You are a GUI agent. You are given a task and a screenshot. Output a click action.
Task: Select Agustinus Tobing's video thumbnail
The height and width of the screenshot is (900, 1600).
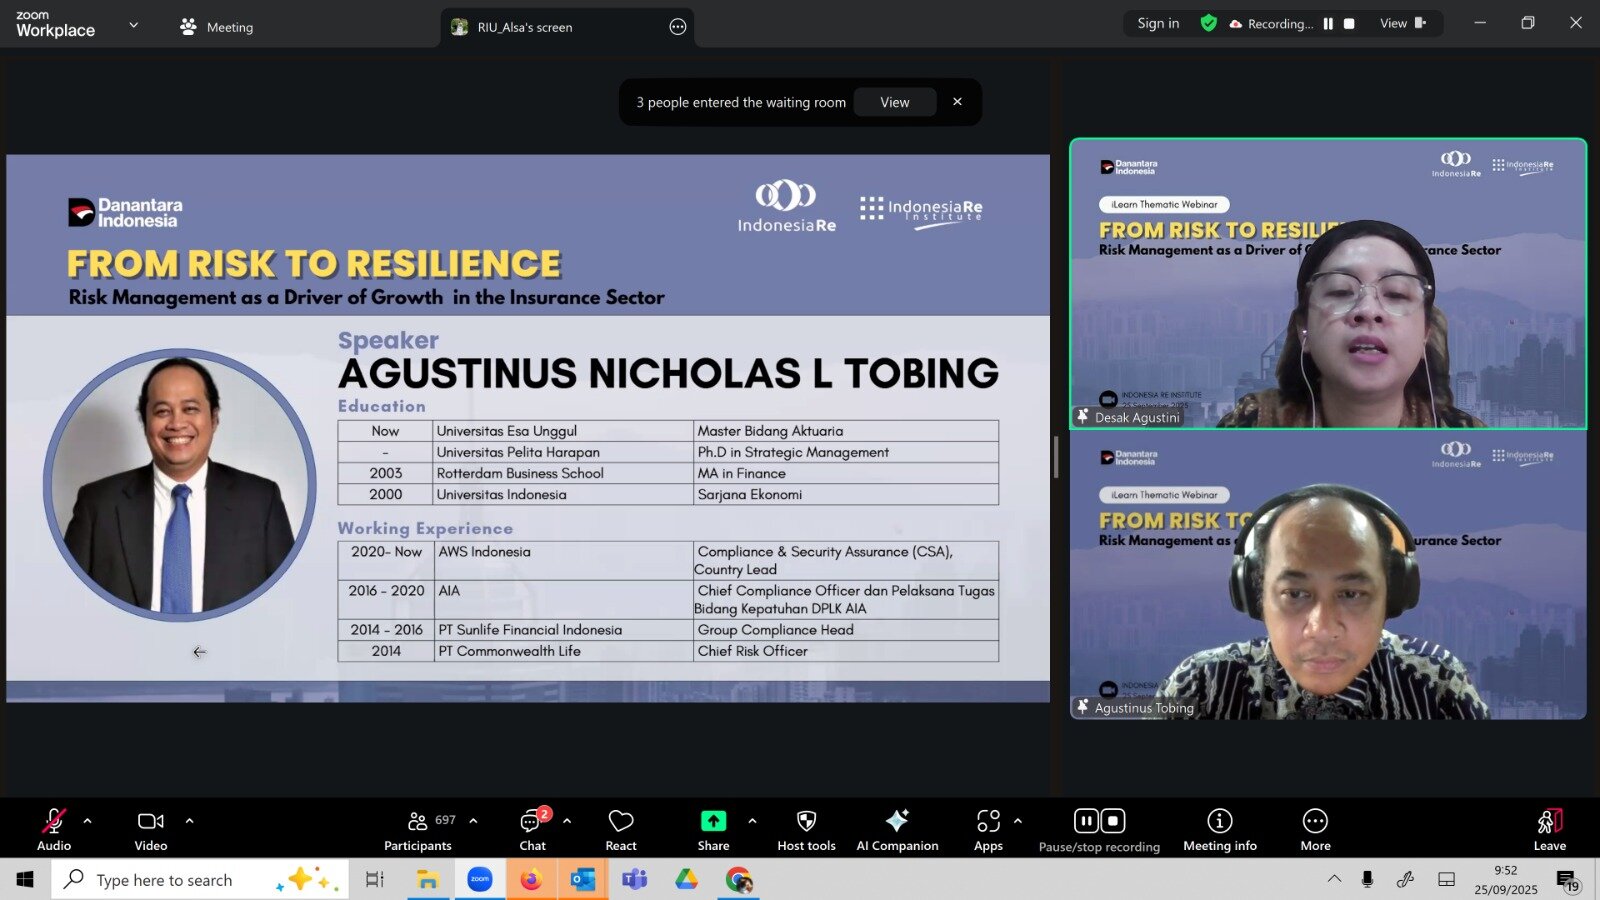(1328, 575)
